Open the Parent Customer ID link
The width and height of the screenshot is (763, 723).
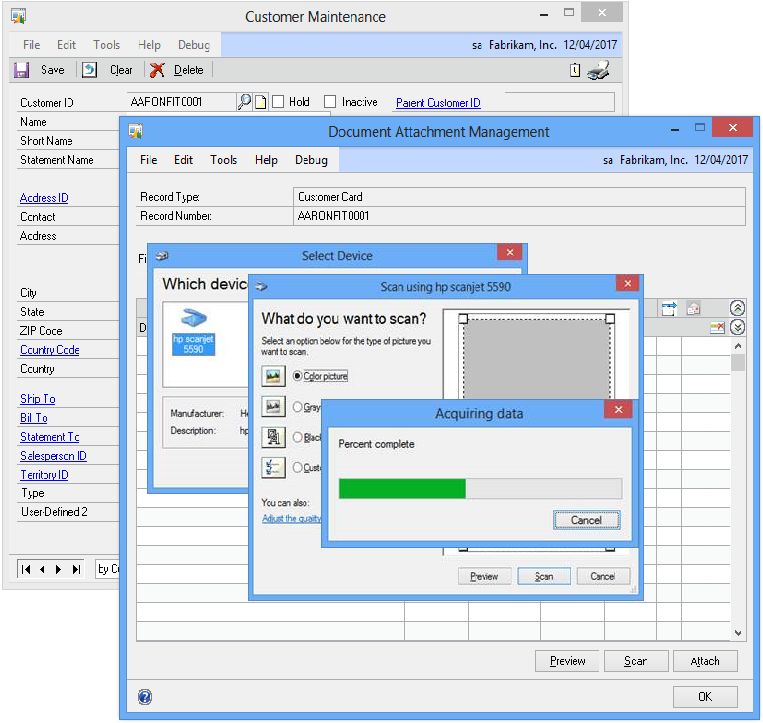coord(438,103)
